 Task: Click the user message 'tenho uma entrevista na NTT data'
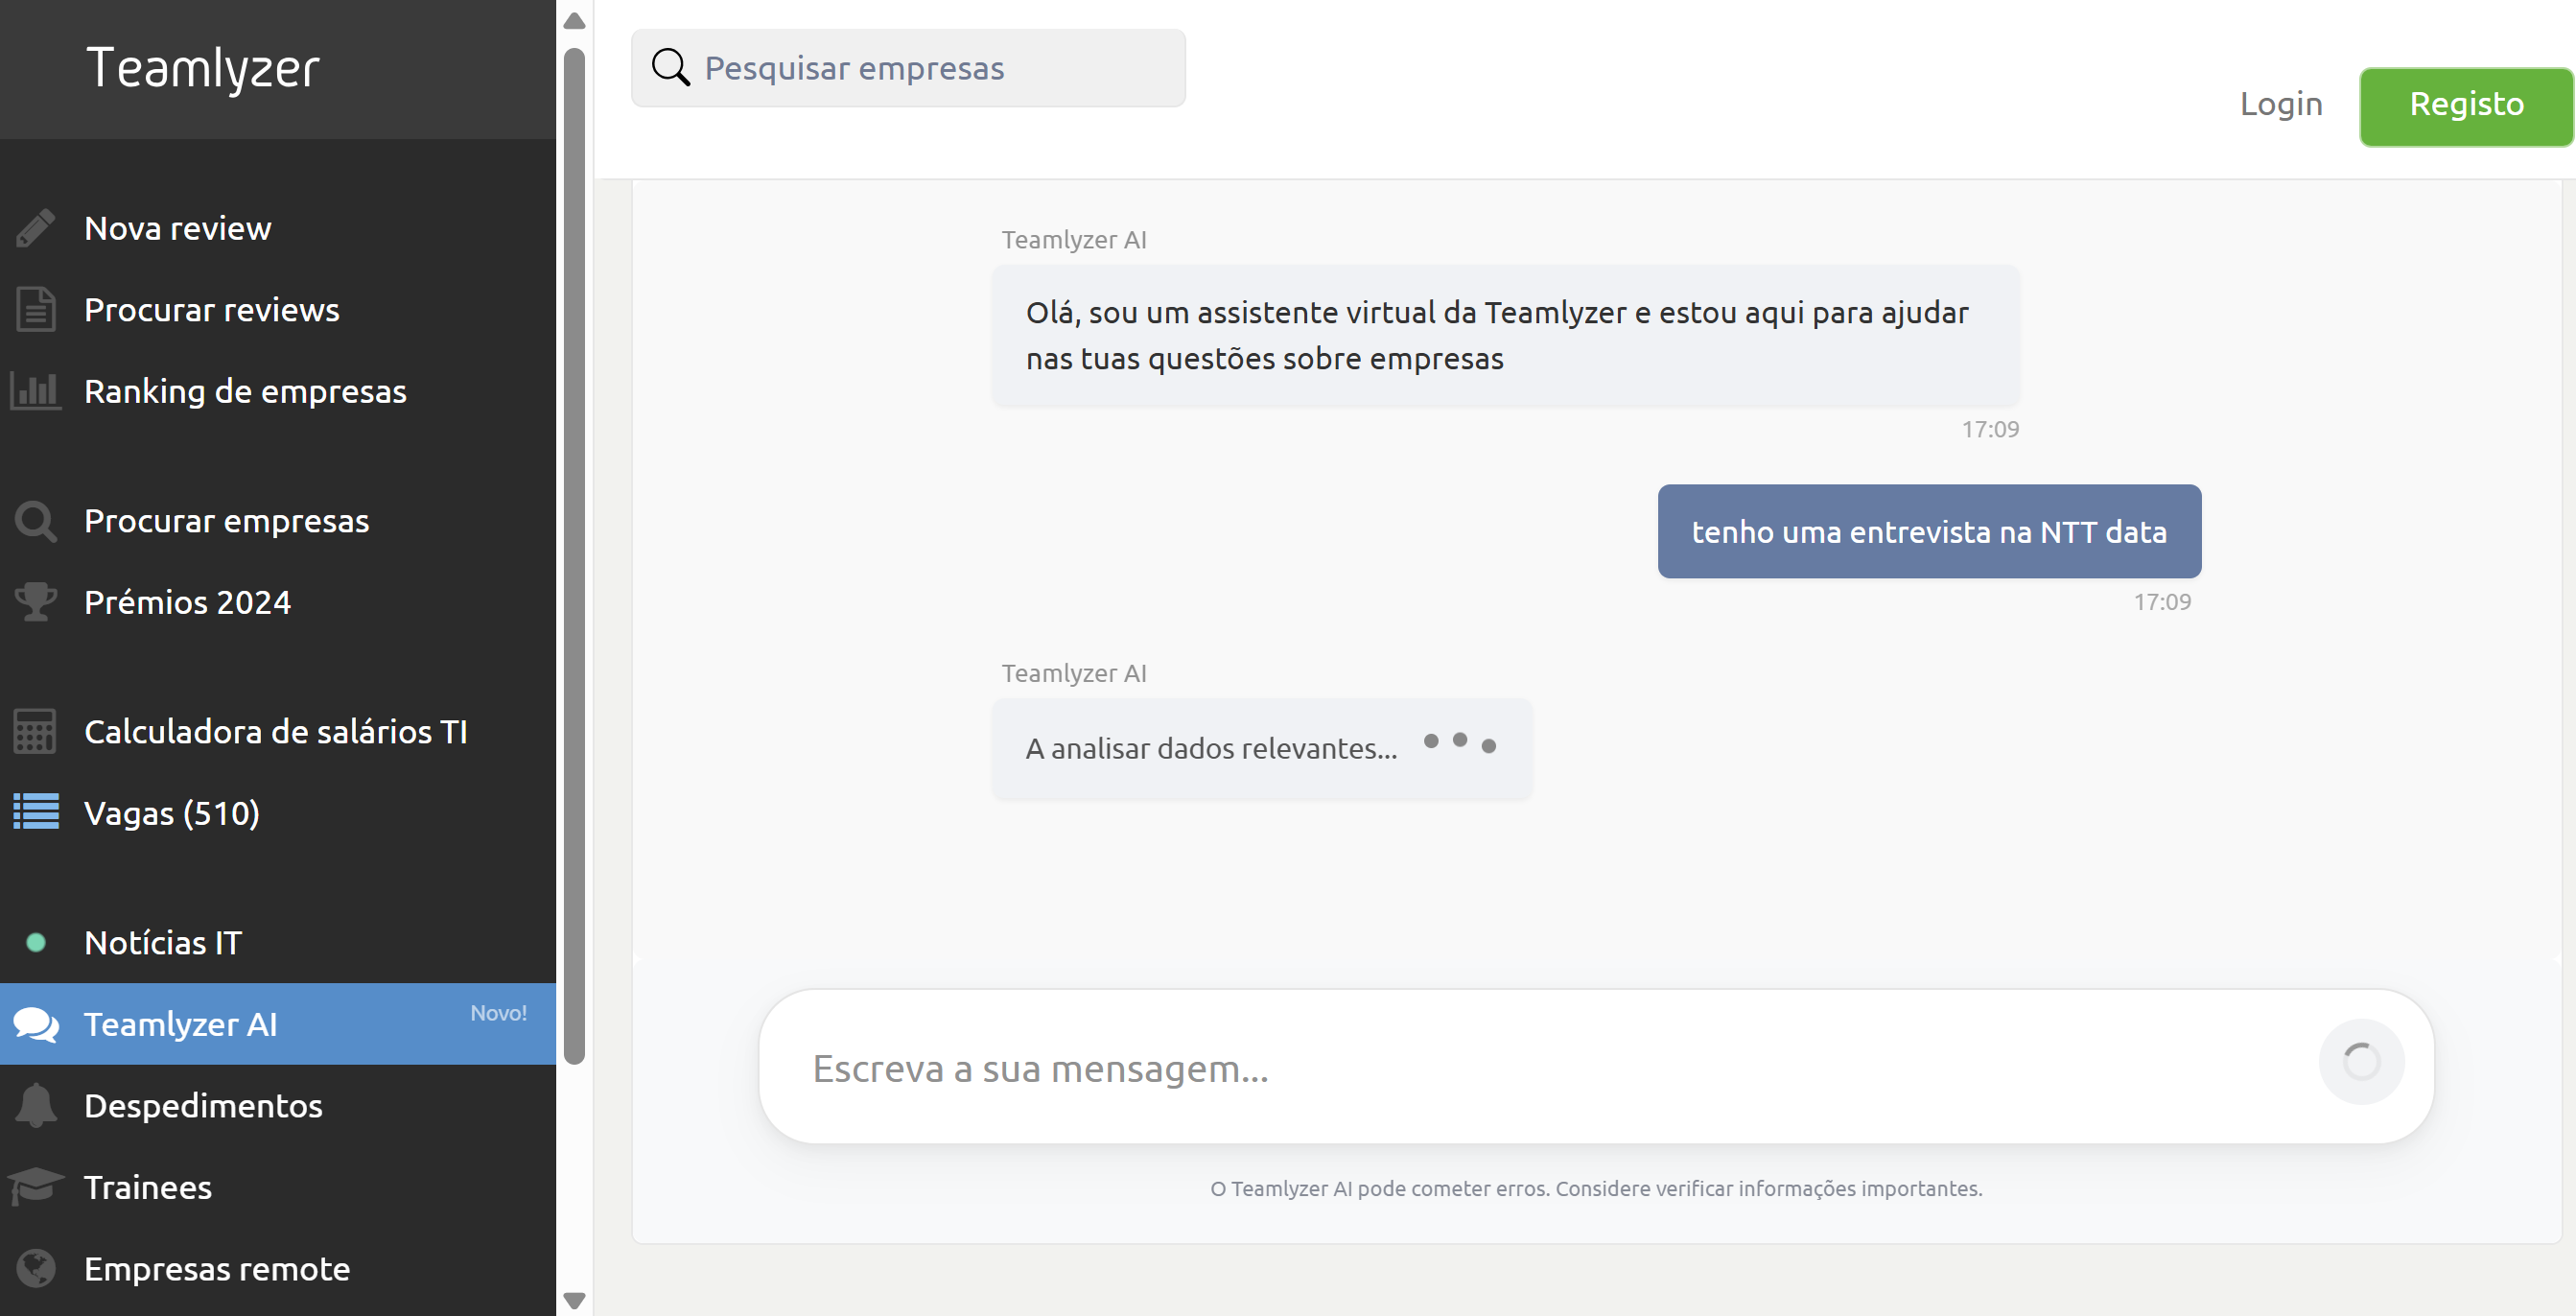coord(1929,531)
